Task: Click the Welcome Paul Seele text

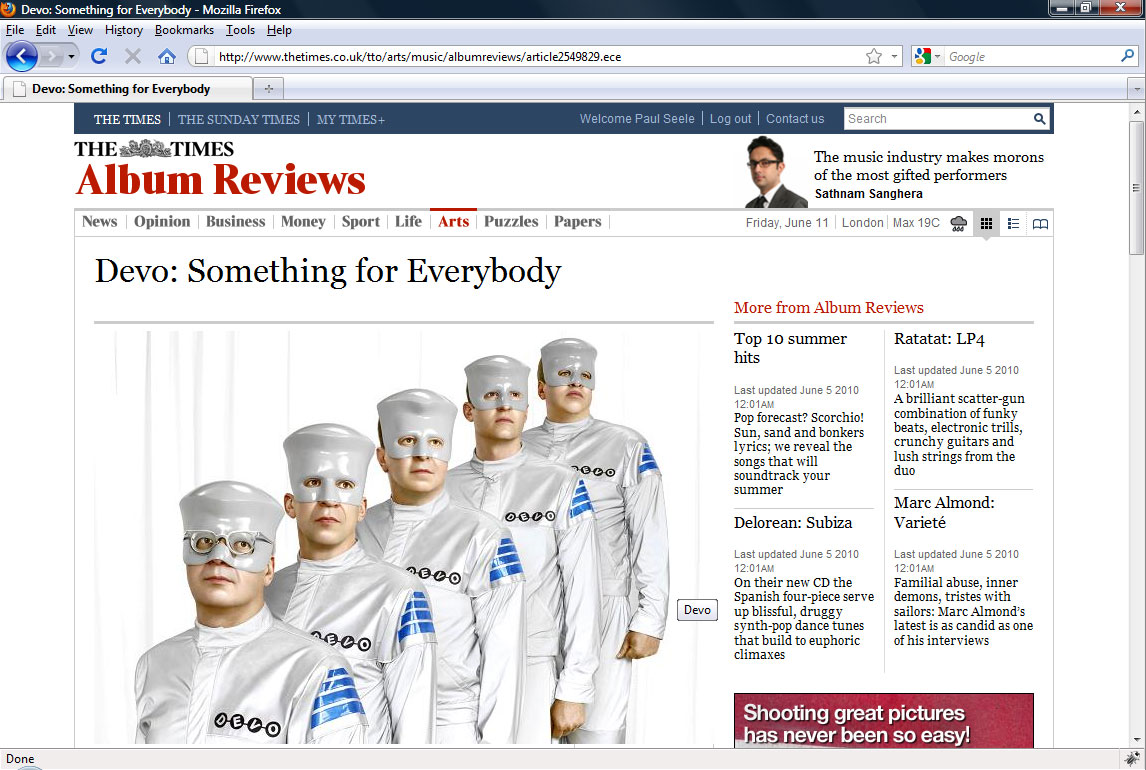Action: [637, 118]
